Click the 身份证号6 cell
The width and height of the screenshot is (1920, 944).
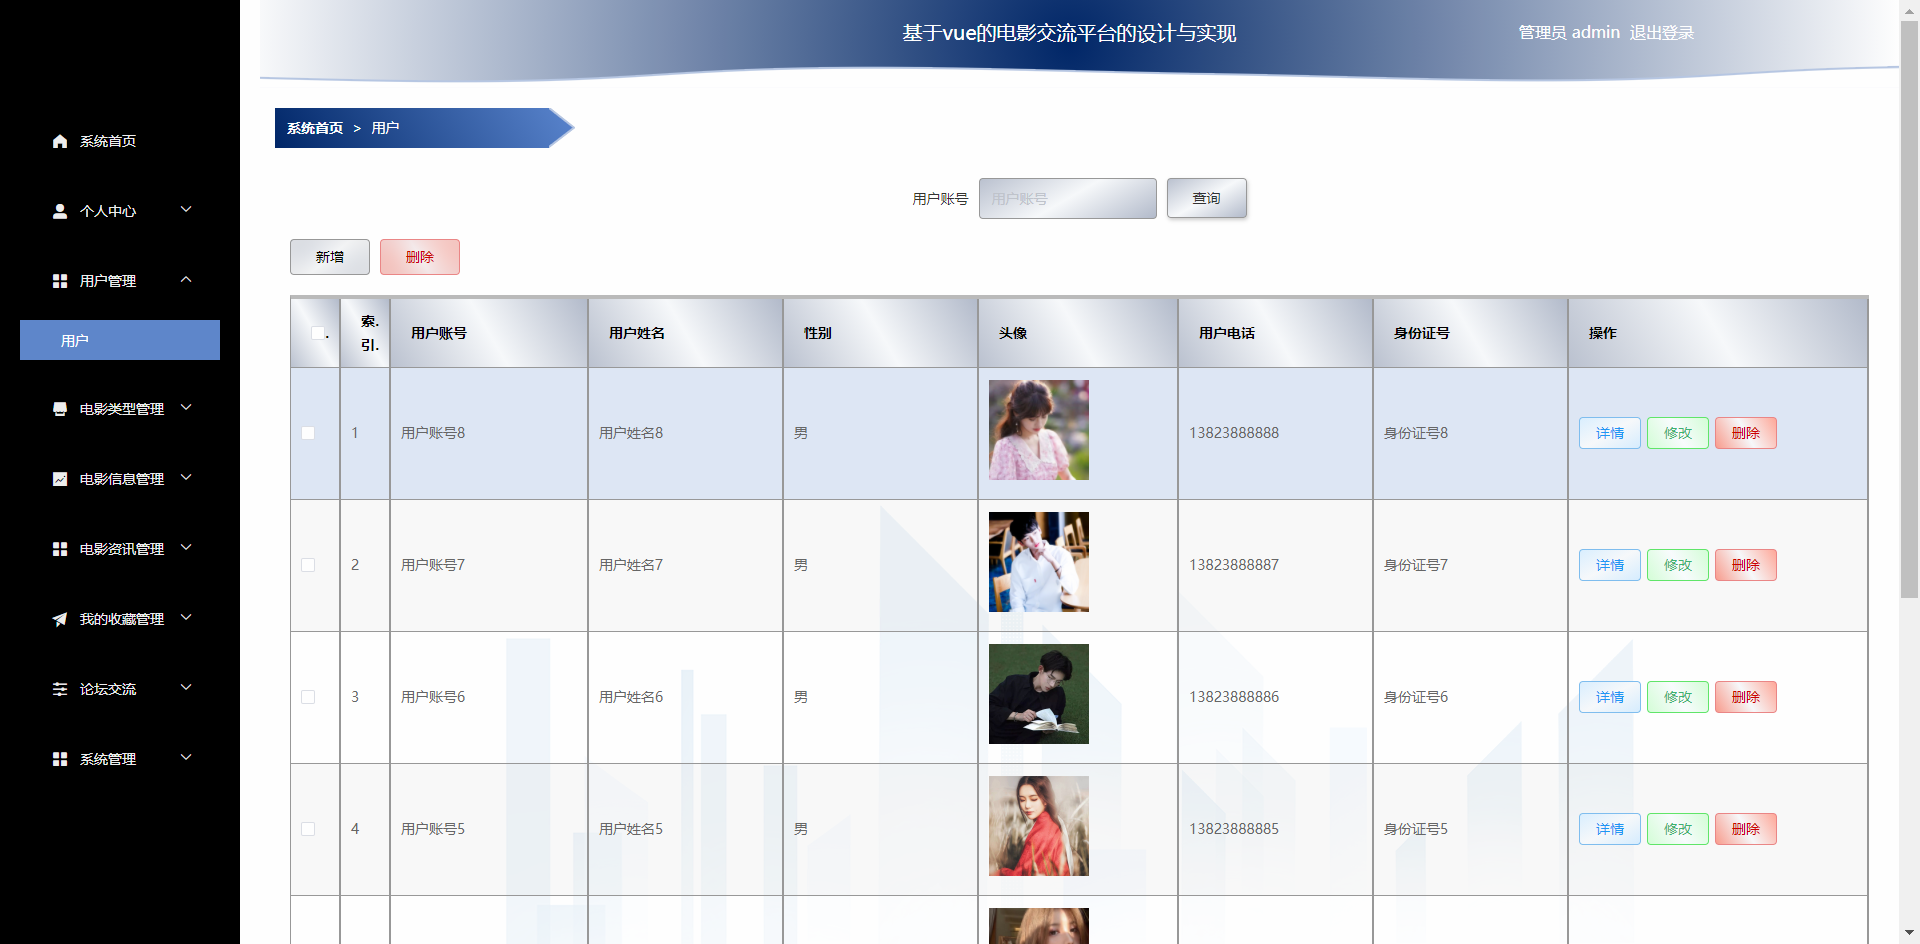pyautogui.click(x=1471, y=697)
